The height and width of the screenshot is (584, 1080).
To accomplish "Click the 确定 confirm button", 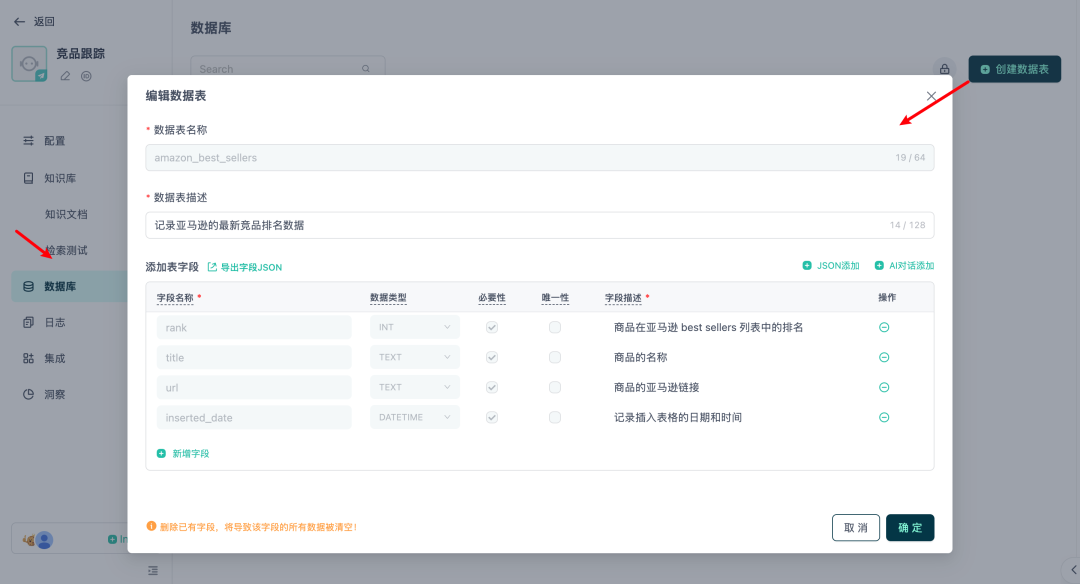I will 909,527.
